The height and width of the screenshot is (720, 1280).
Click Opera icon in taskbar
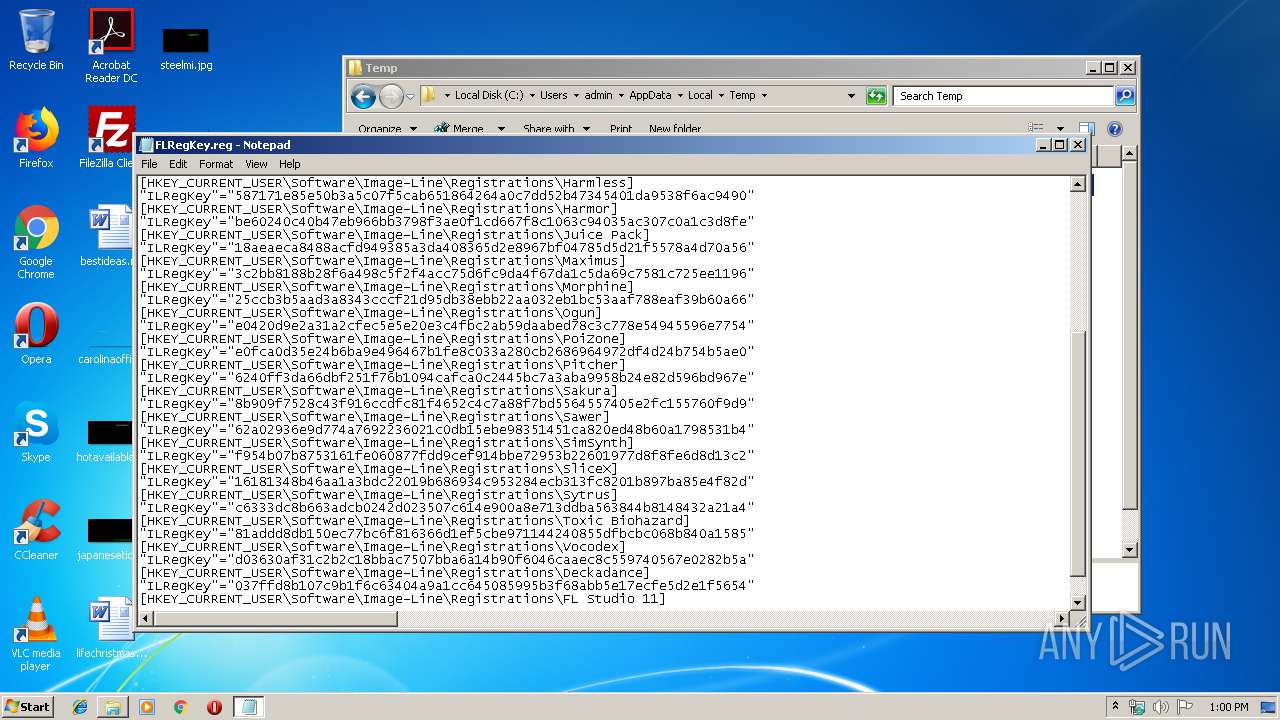click(x=214, y=707)
